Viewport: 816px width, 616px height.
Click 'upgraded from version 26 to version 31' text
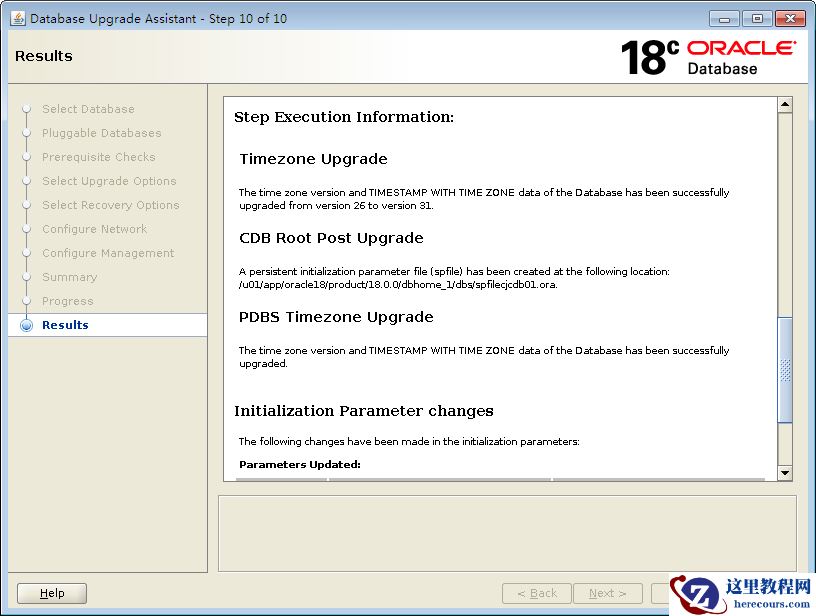pos(336,206)
